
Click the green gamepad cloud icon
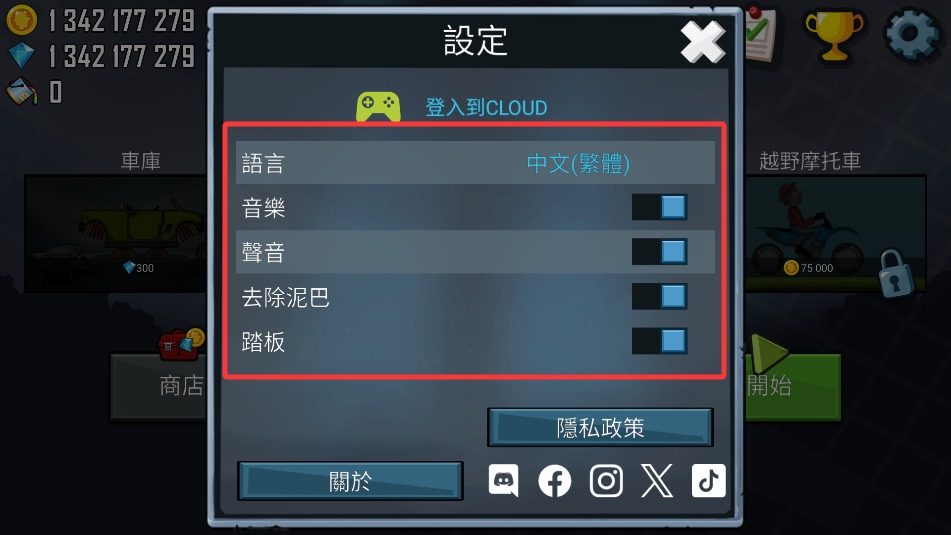tap(378, 107)
